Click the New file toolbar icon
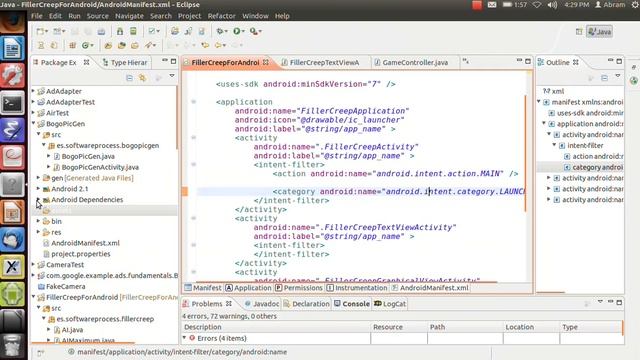This screenshot has width=640, height=360. [41, 31]
